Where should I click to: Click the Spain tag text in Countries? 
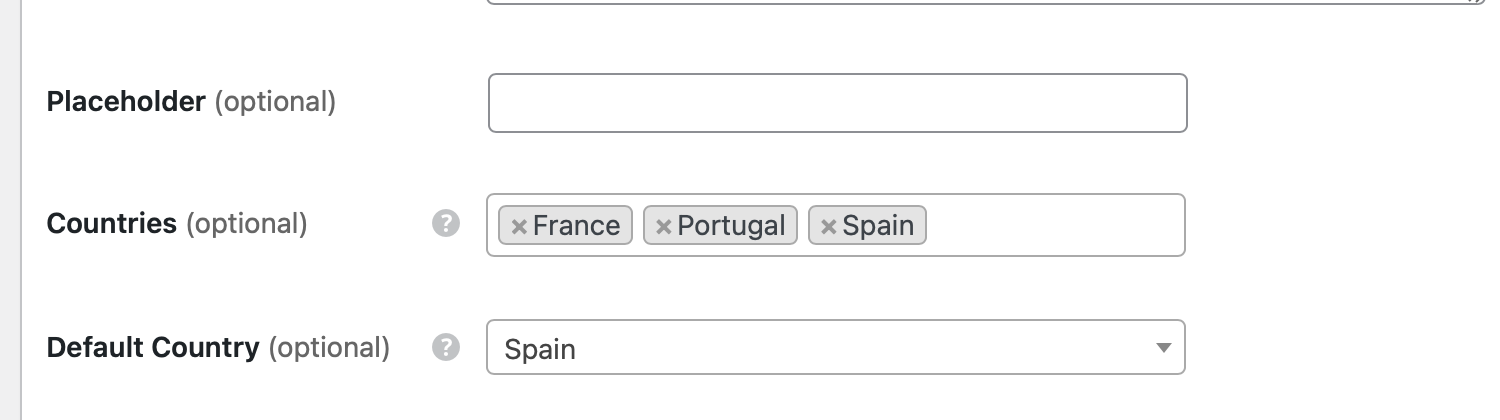878,226
